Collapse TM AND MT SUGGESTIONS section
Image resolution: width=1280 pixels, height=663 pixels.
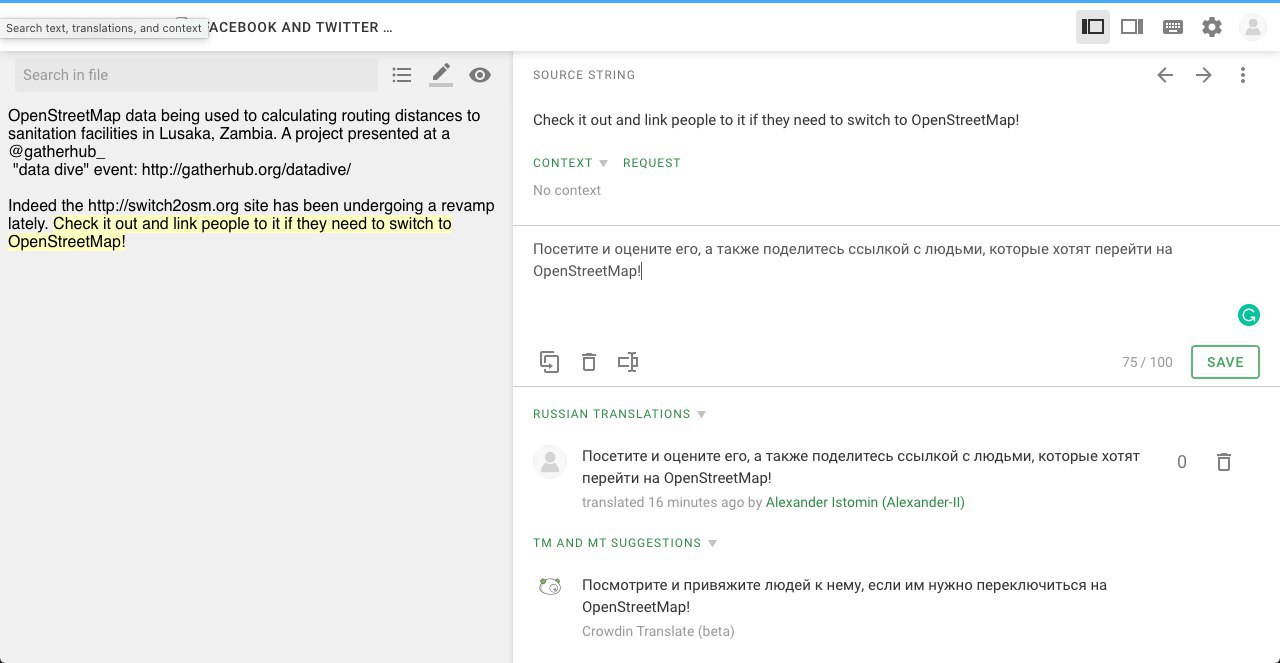(x=625, y=543)
